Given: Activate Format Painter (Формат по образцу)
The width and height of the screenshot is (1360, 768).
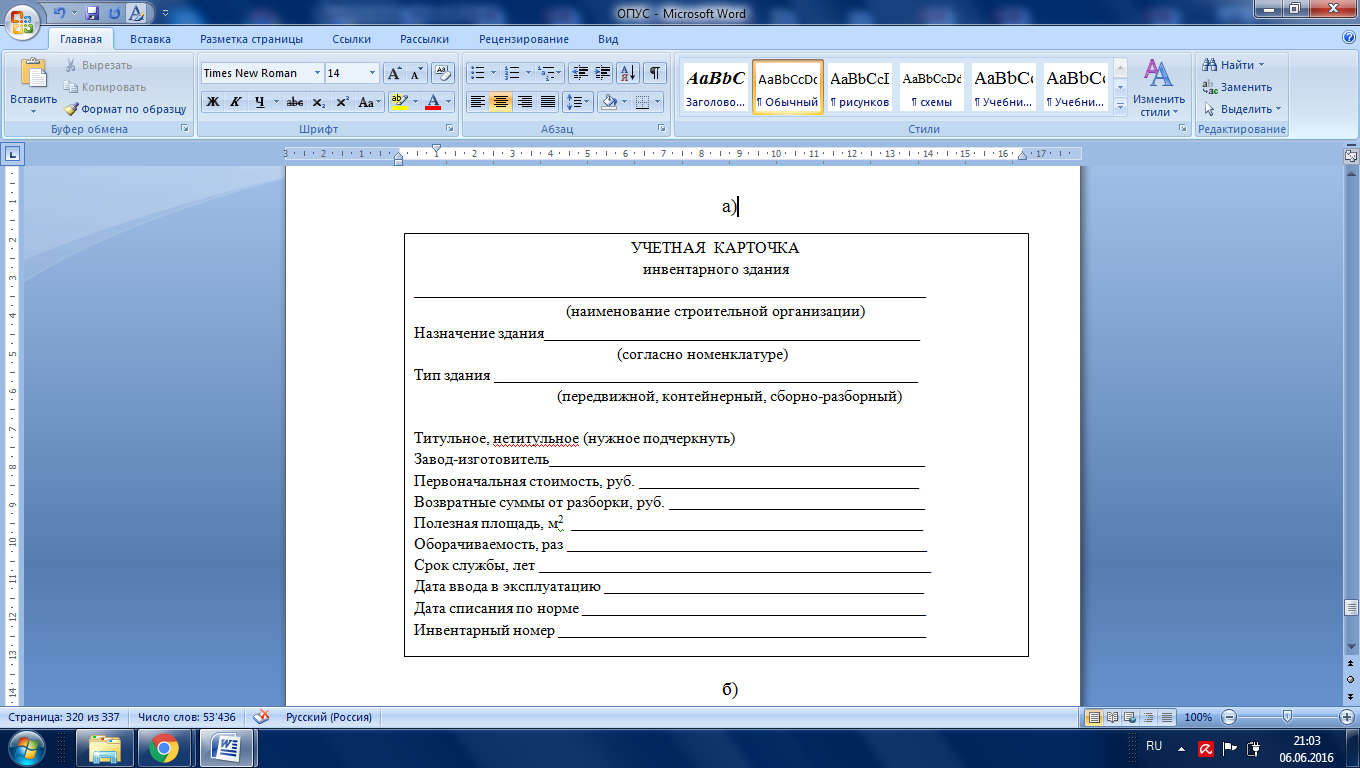Looking at the screenshot, I should click(x=125, y=109).
